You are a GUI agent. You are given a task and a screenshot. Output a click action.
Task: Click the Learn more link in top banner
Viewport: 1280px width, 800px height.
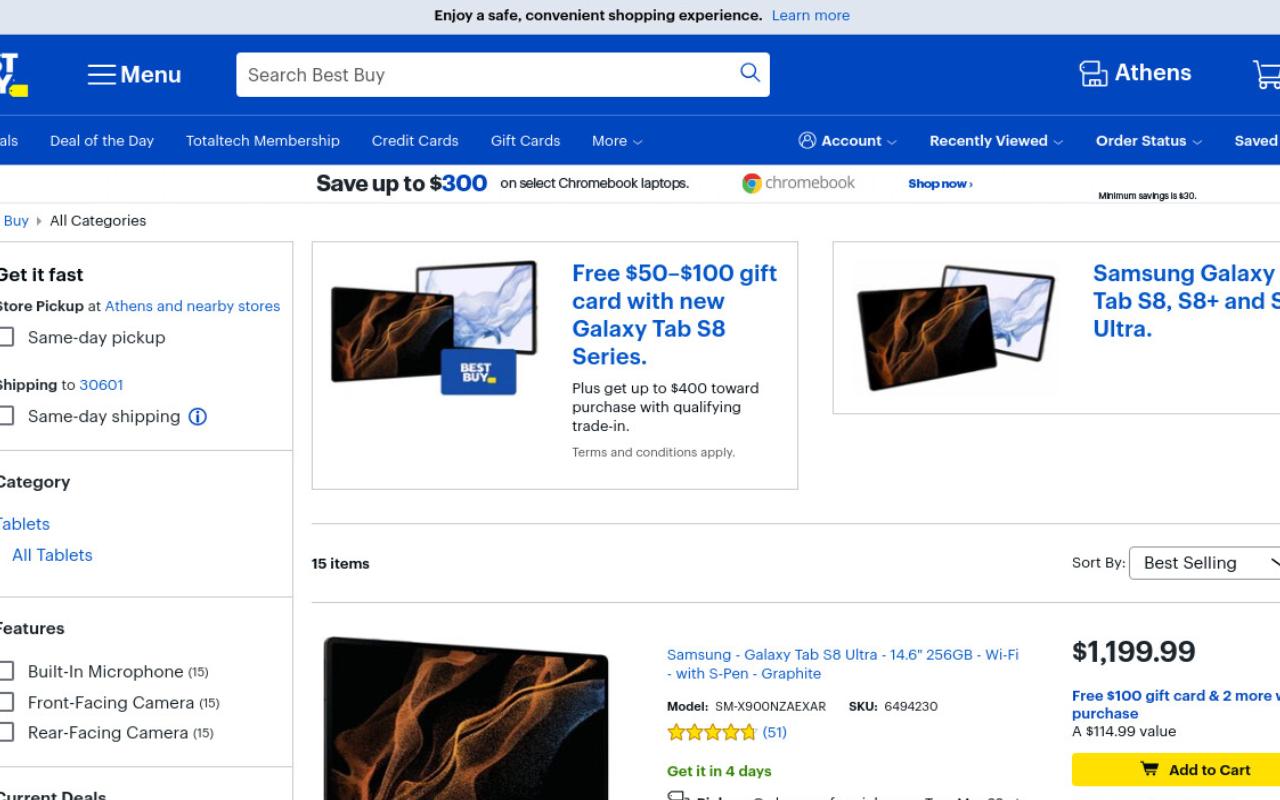(x=811, y=16)
